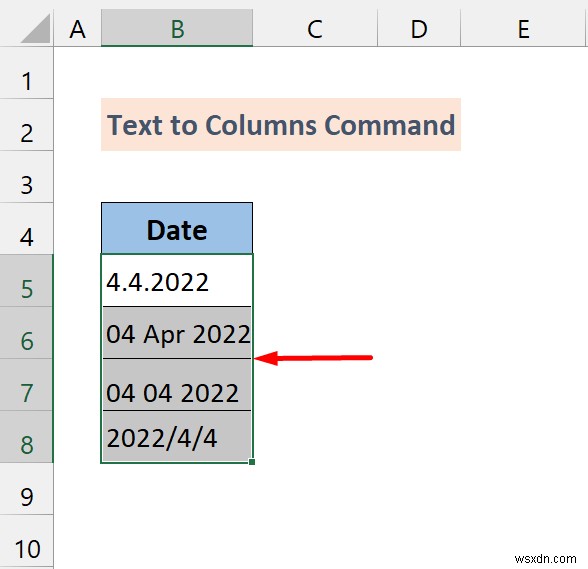Select row 10 header
588x569 pixels.
(x=26, y=541)
